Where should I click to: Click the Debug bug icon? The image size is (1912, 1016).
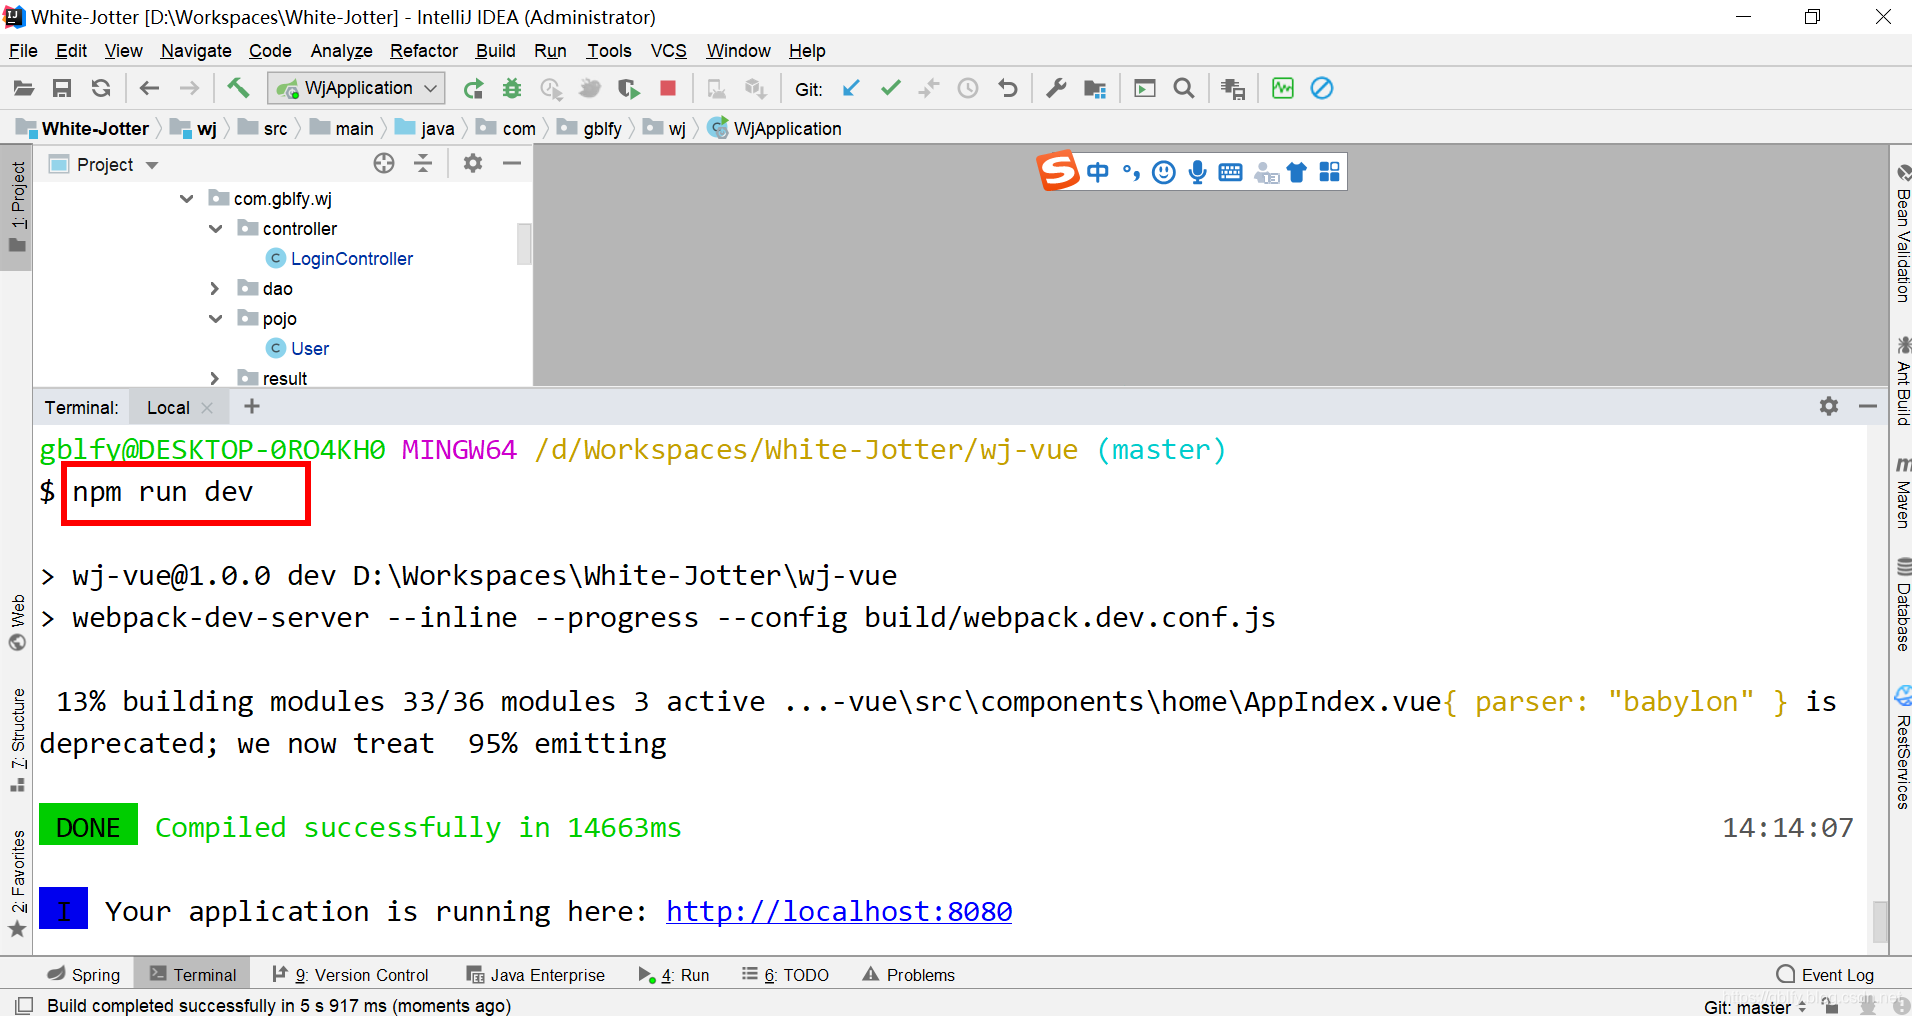512,89
